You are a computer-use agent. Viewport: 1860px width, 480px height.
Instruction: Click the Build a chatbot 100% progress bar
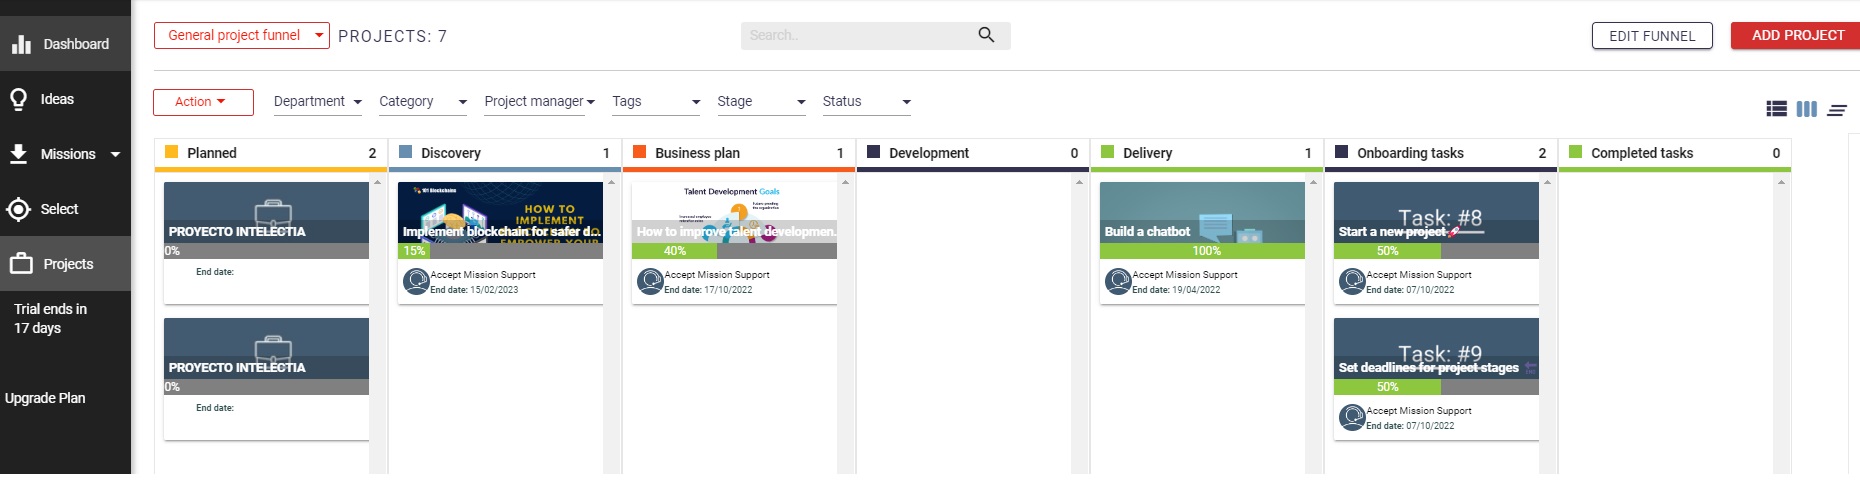pyautogui.click(x=1202, y=251)
